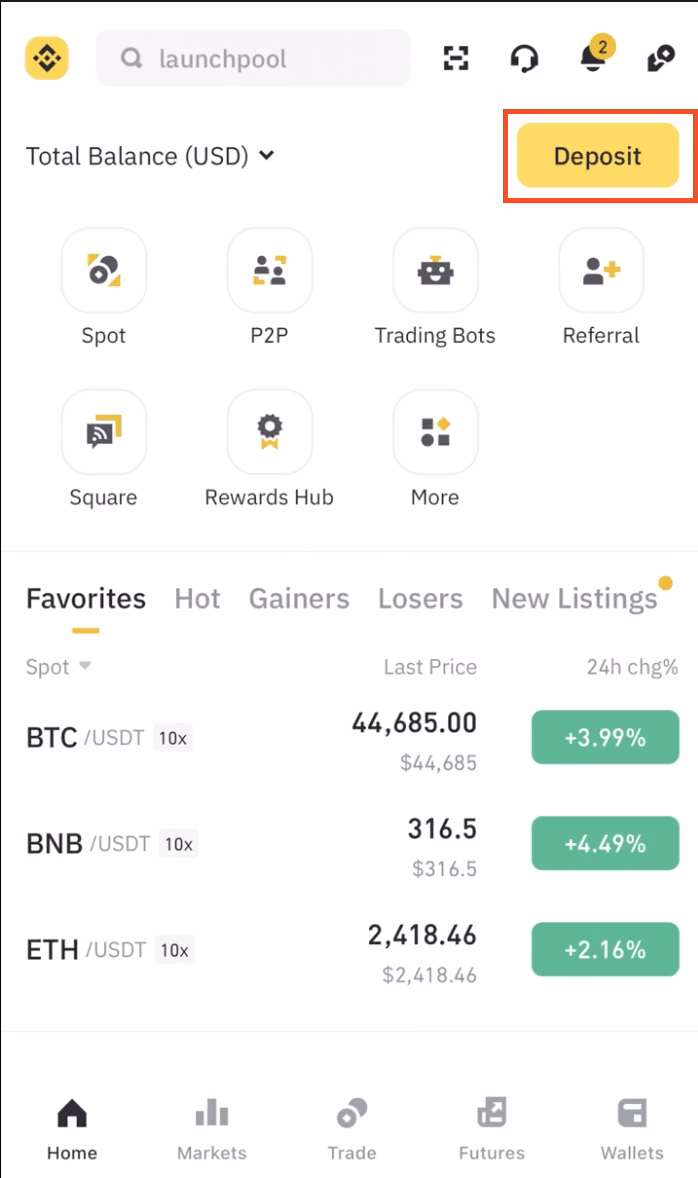Viewport: 698px width, 1178px height.
Task: Open the Rewards Hub
Action: (x=269, y=432)
